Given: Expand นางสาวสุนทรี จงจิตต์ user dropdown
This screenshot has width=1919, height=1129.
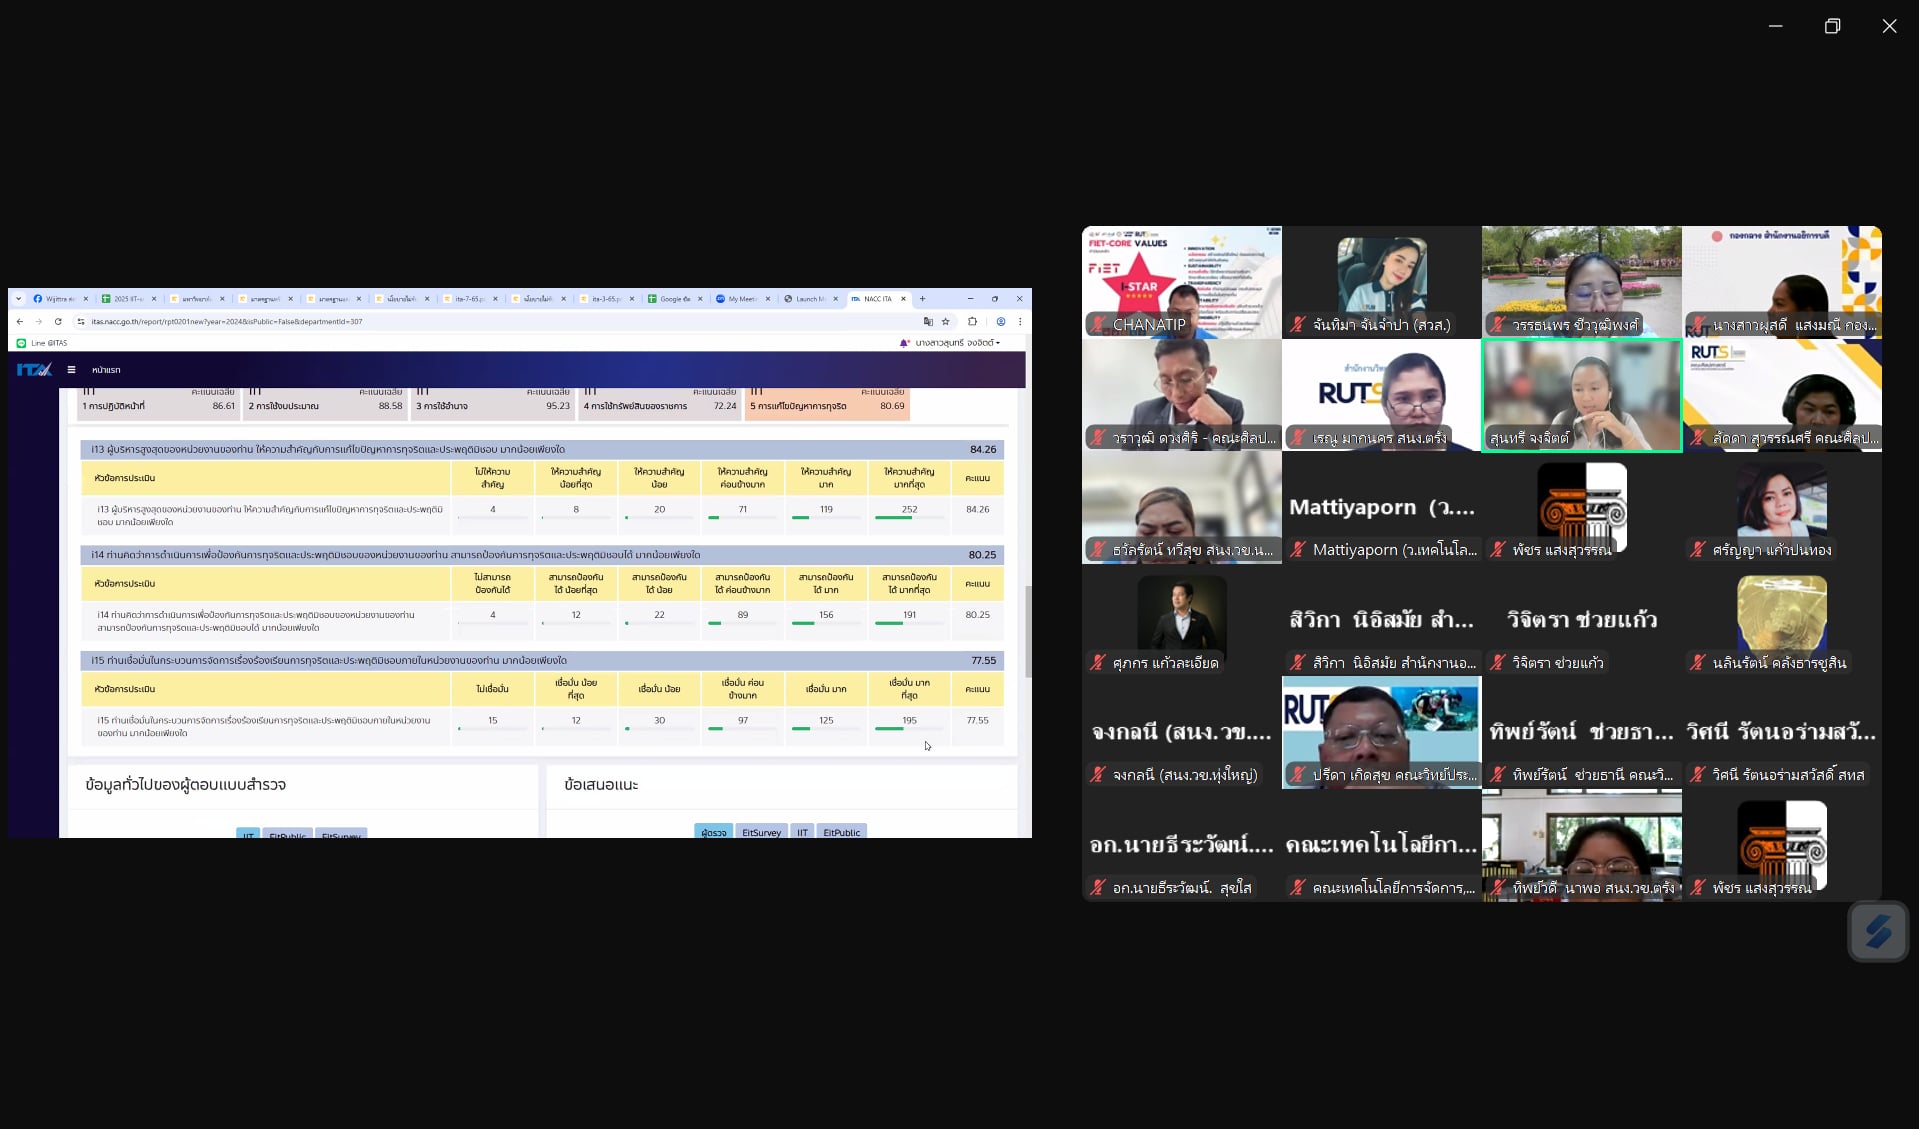Looking at the screenshot, I should (957, 343).
